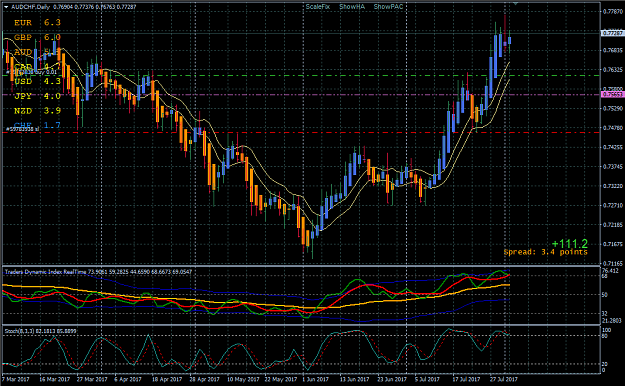This screenshot has height=386, width=625.
Task: Click TDI scale value 21.2803
Action: pyautogui.click(x=612, y=320)
